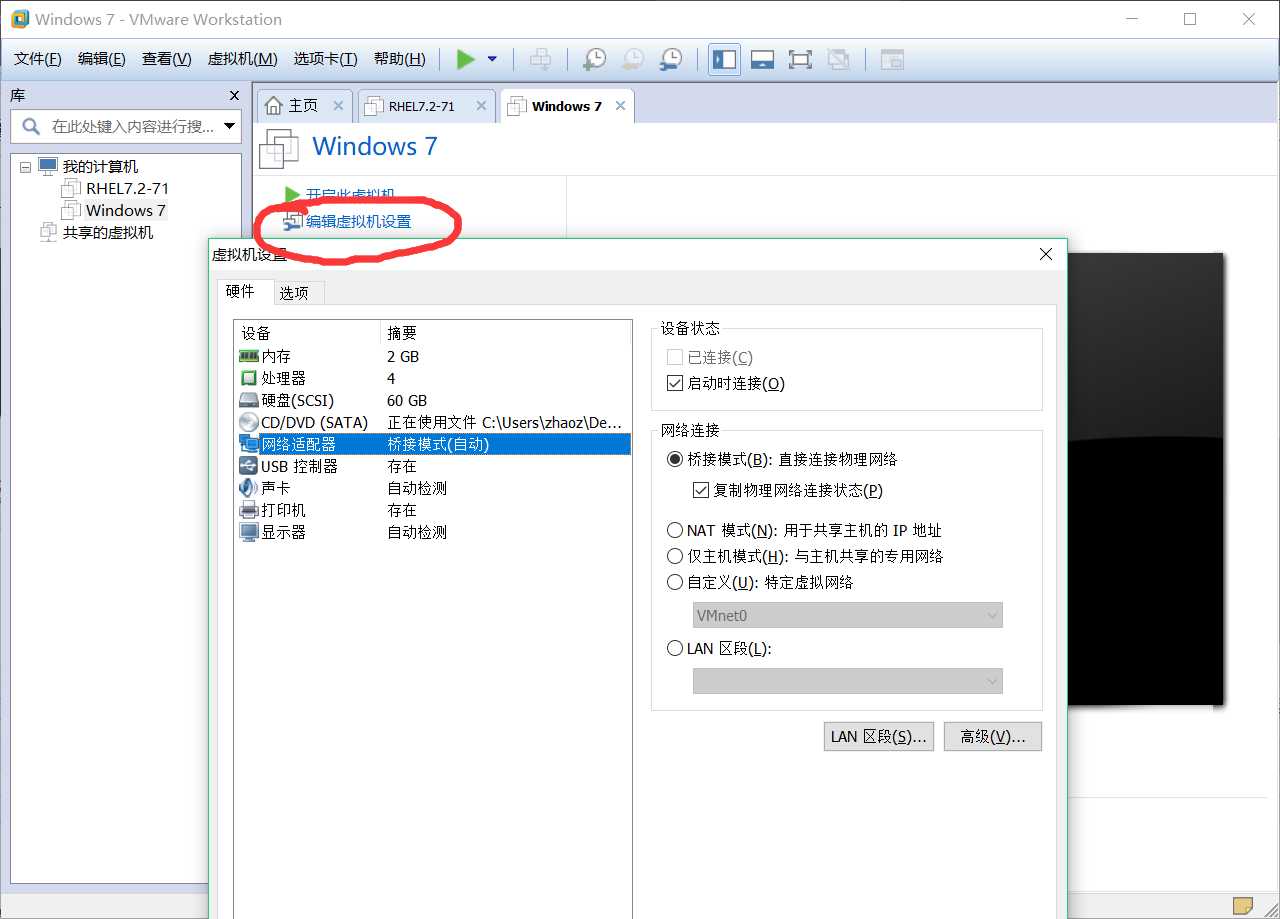The width and height of the screenshot is (1280, 919).
Task: Select the 硬盘(SCSI) device row
Action: tap(432, 400)
